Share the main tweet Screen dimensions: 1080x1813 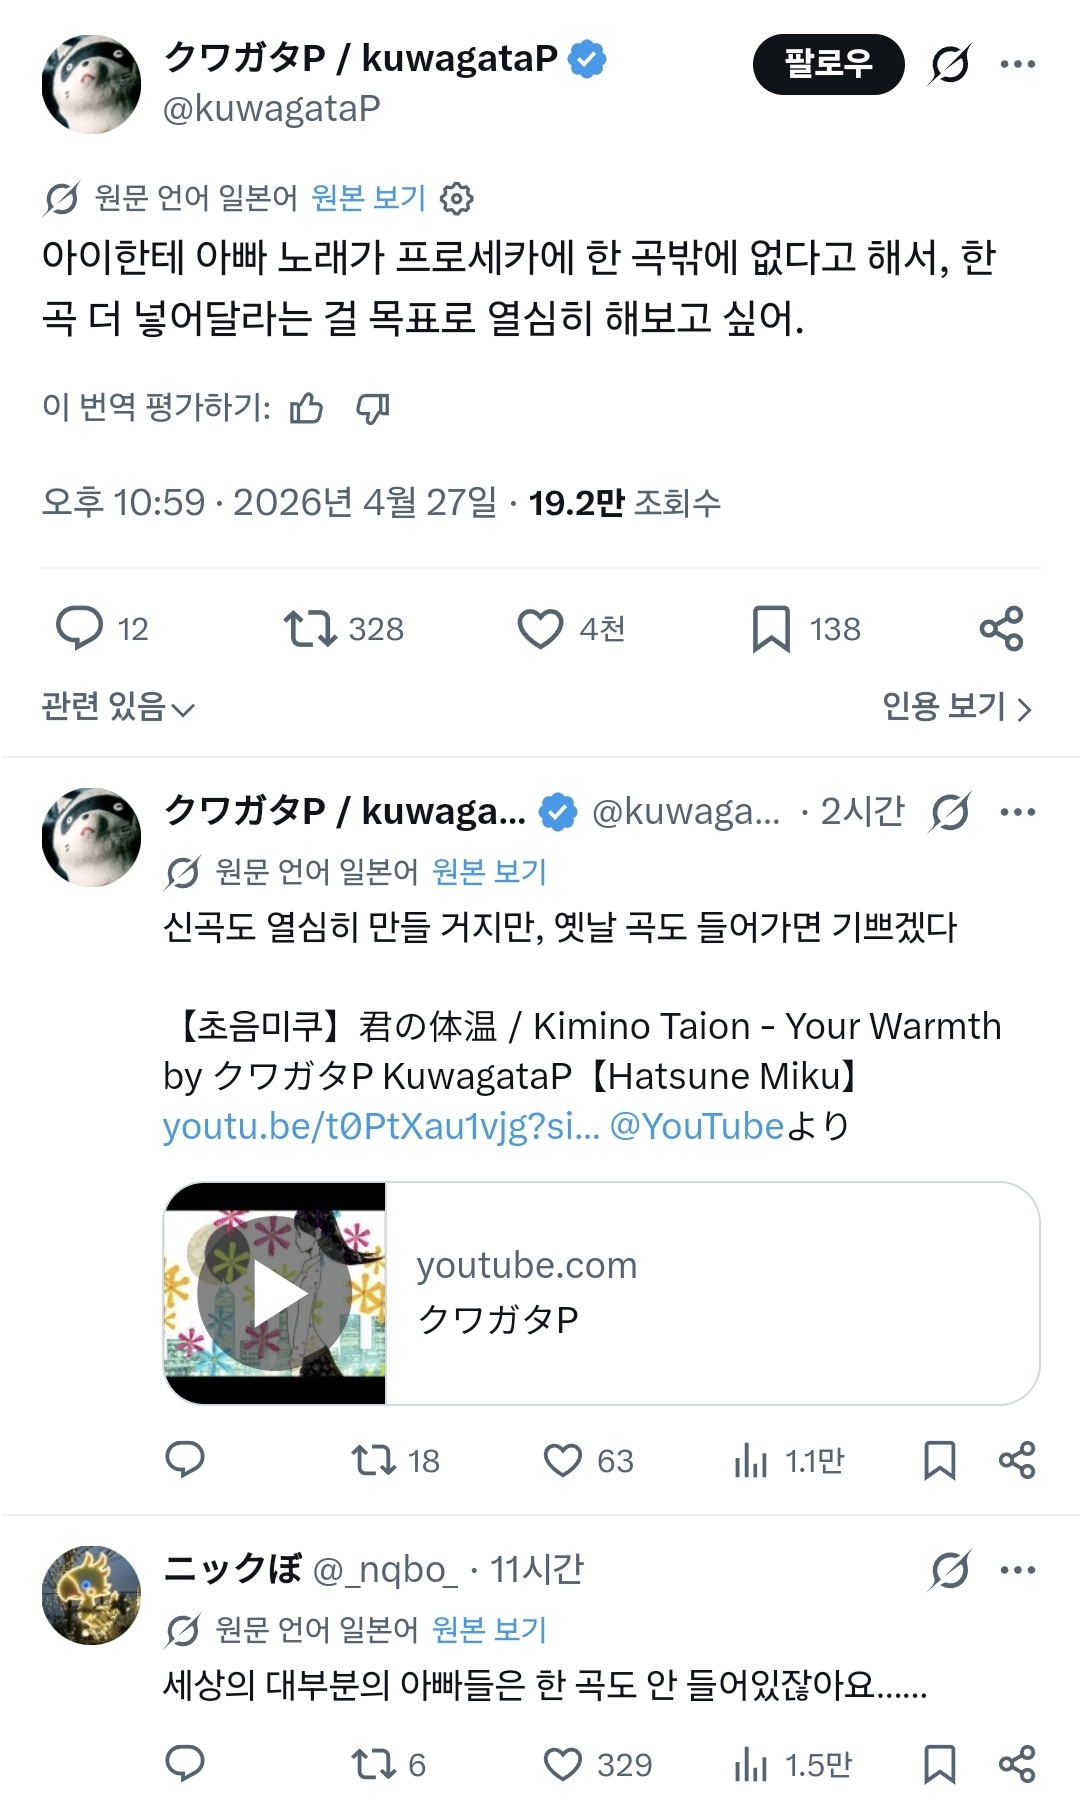point(1001,629)
